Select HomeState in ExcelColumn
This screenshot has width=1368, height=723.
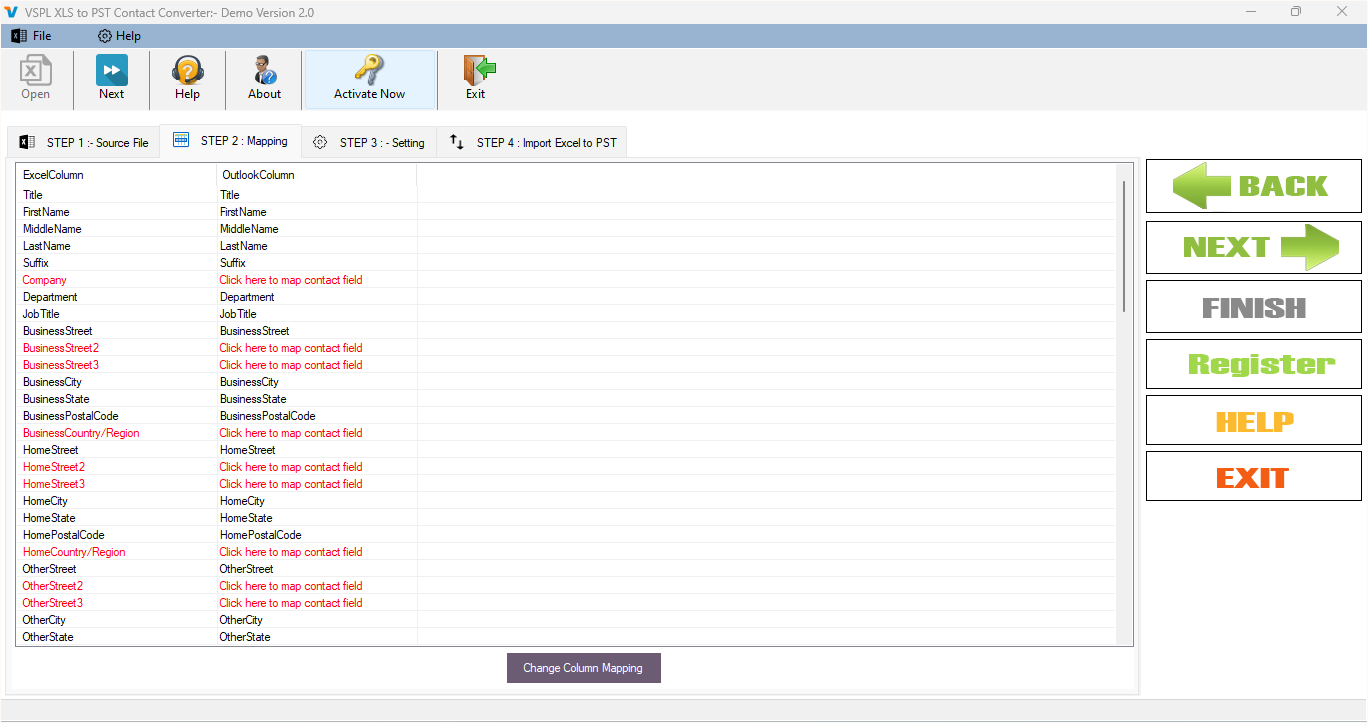pos(49,518)
